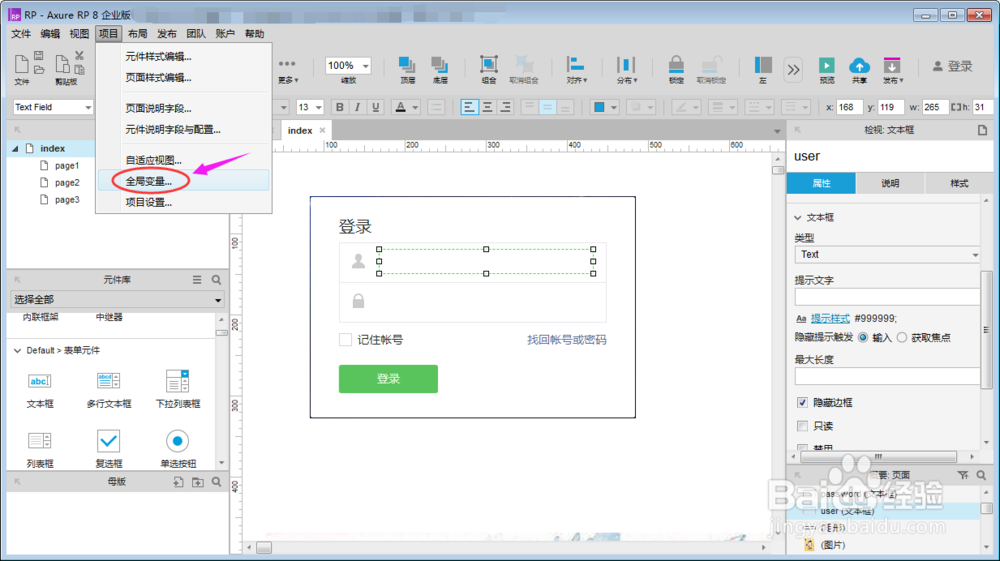
Task: Open the blue fill color swatch
Action: (x=599, y=107)
